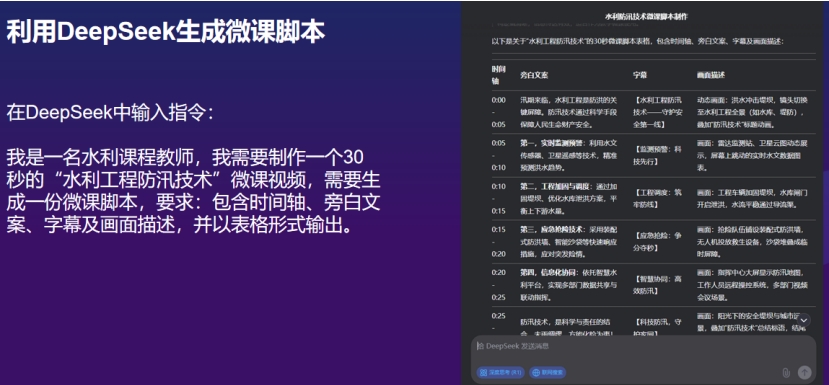Click the table header 画面描述
Viewport: 829px width, 385px height.
point(711,75)
